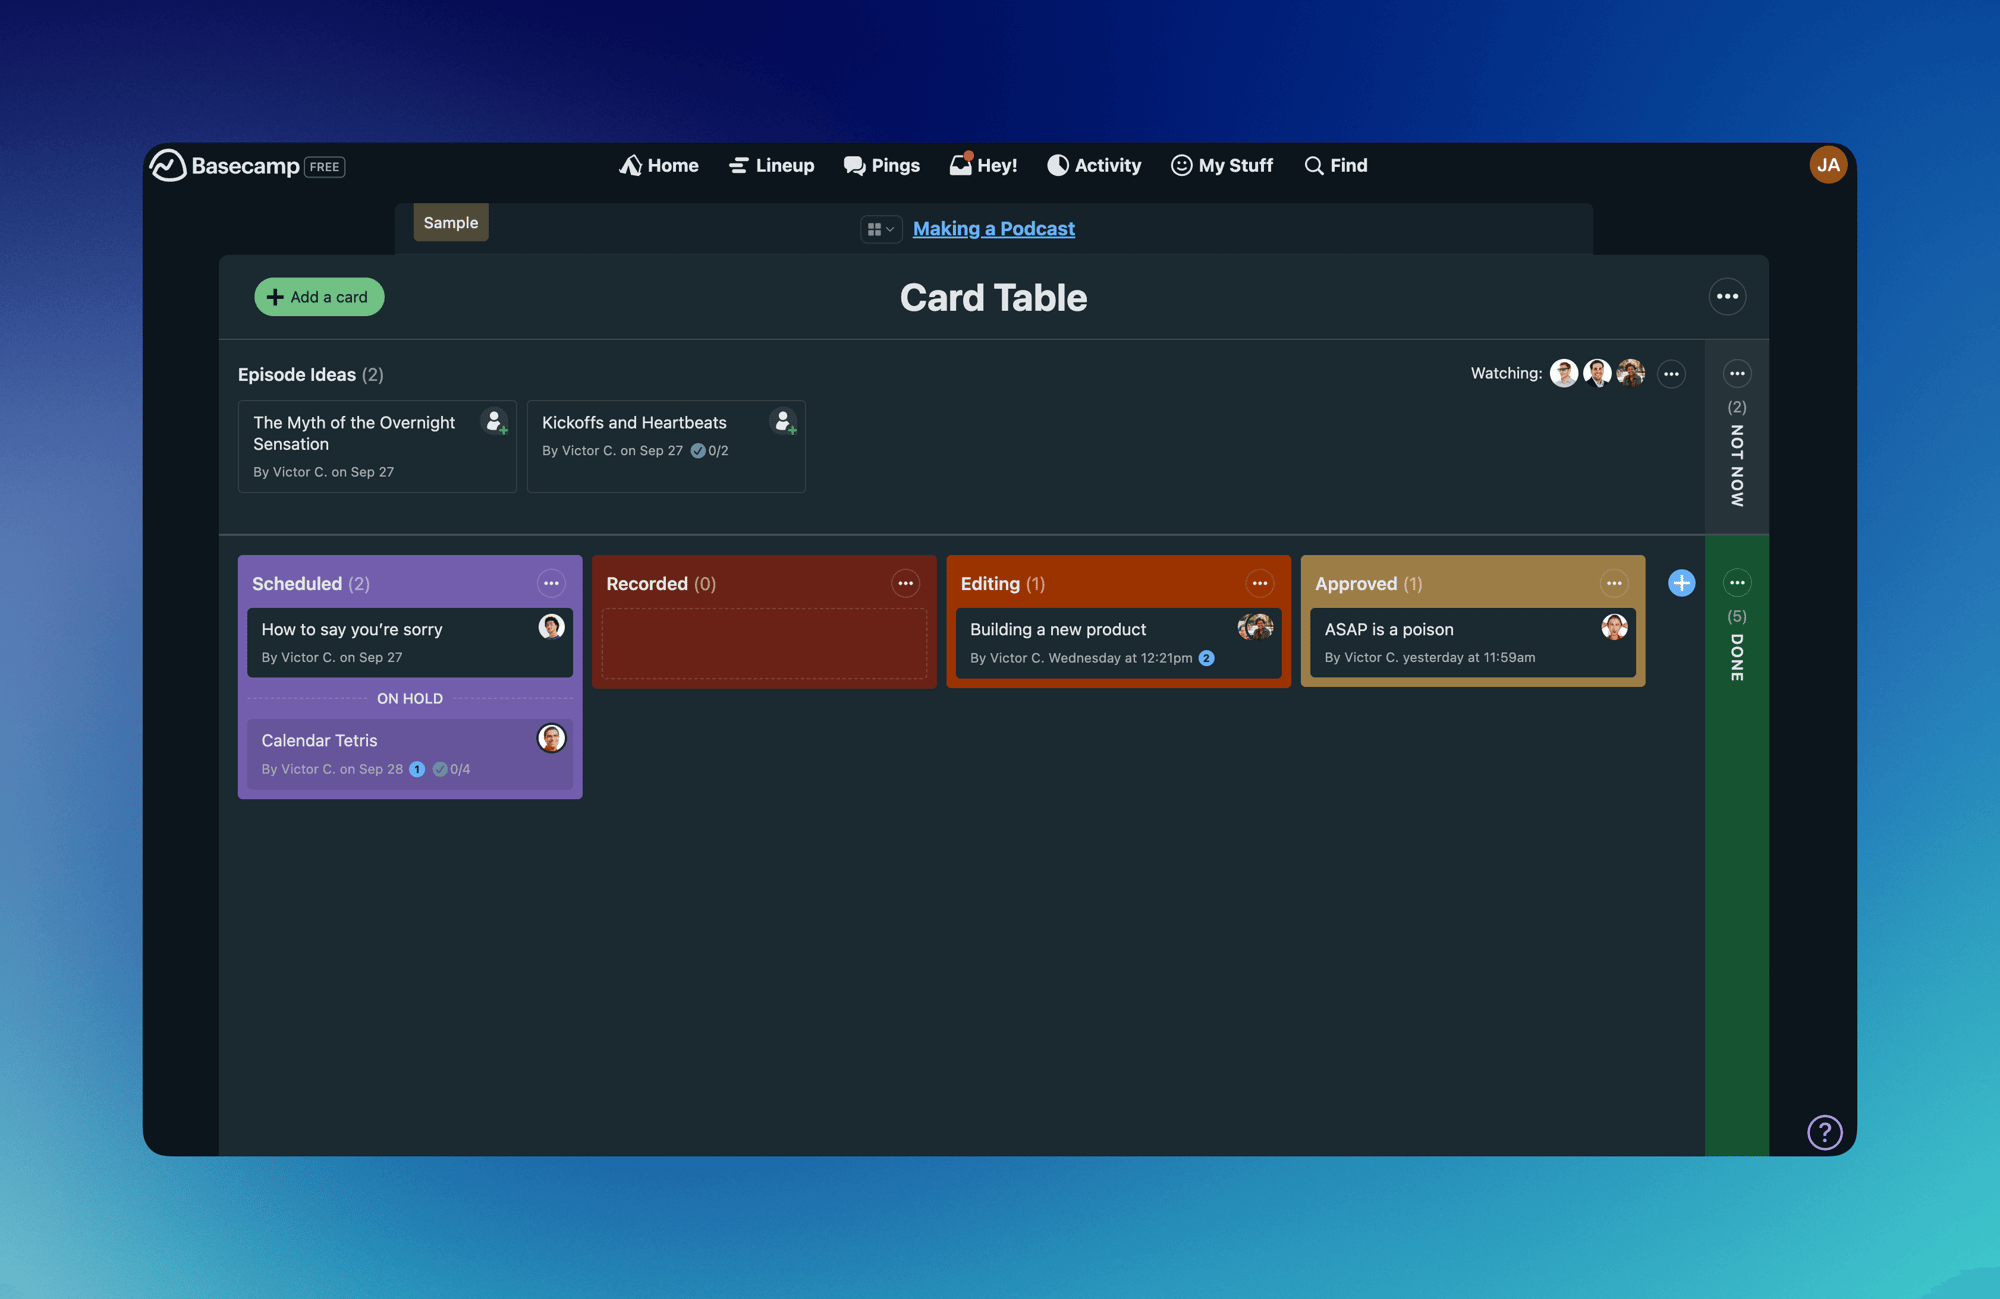Open Scheduled column options menu
This screenshot has height=1299, width=2000.
coord(551,583)
